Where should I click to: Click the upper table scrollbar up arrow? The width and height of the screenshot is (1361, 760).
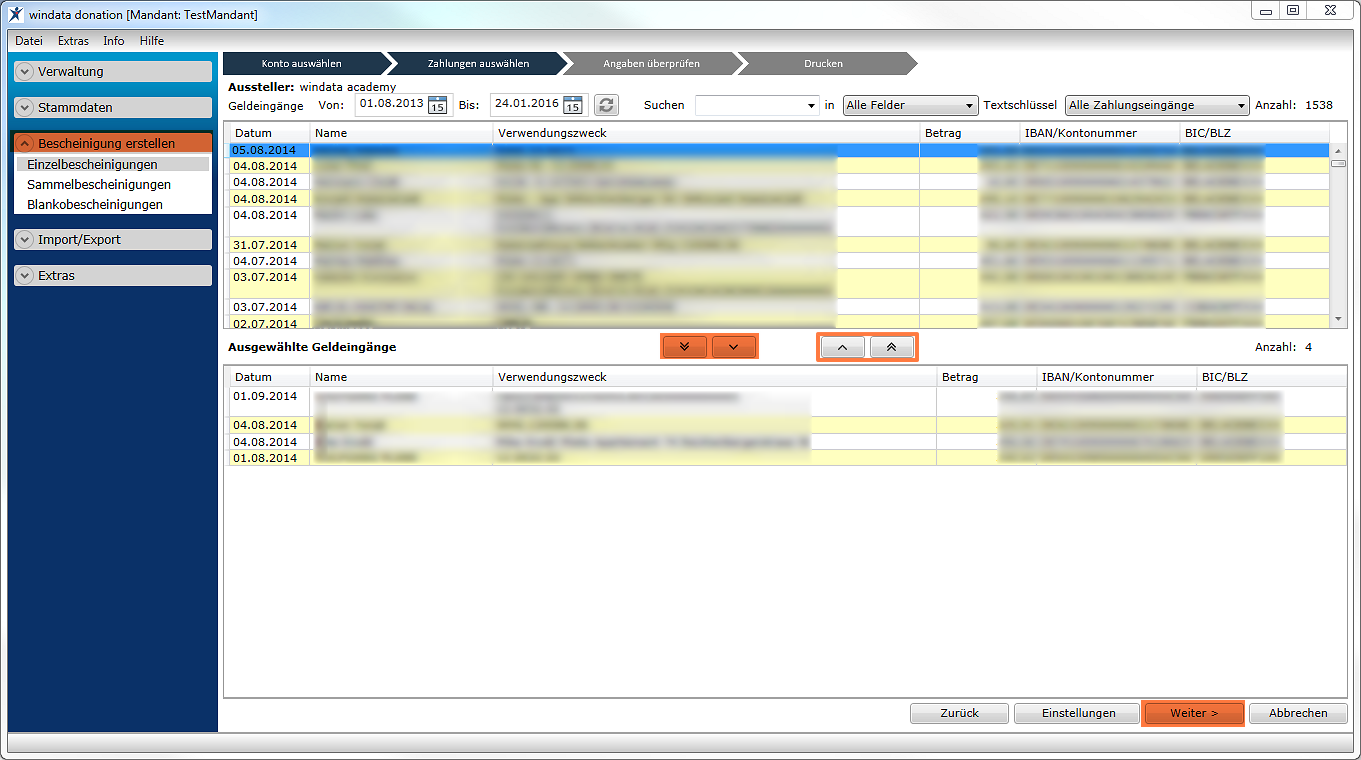(1338, 150)
